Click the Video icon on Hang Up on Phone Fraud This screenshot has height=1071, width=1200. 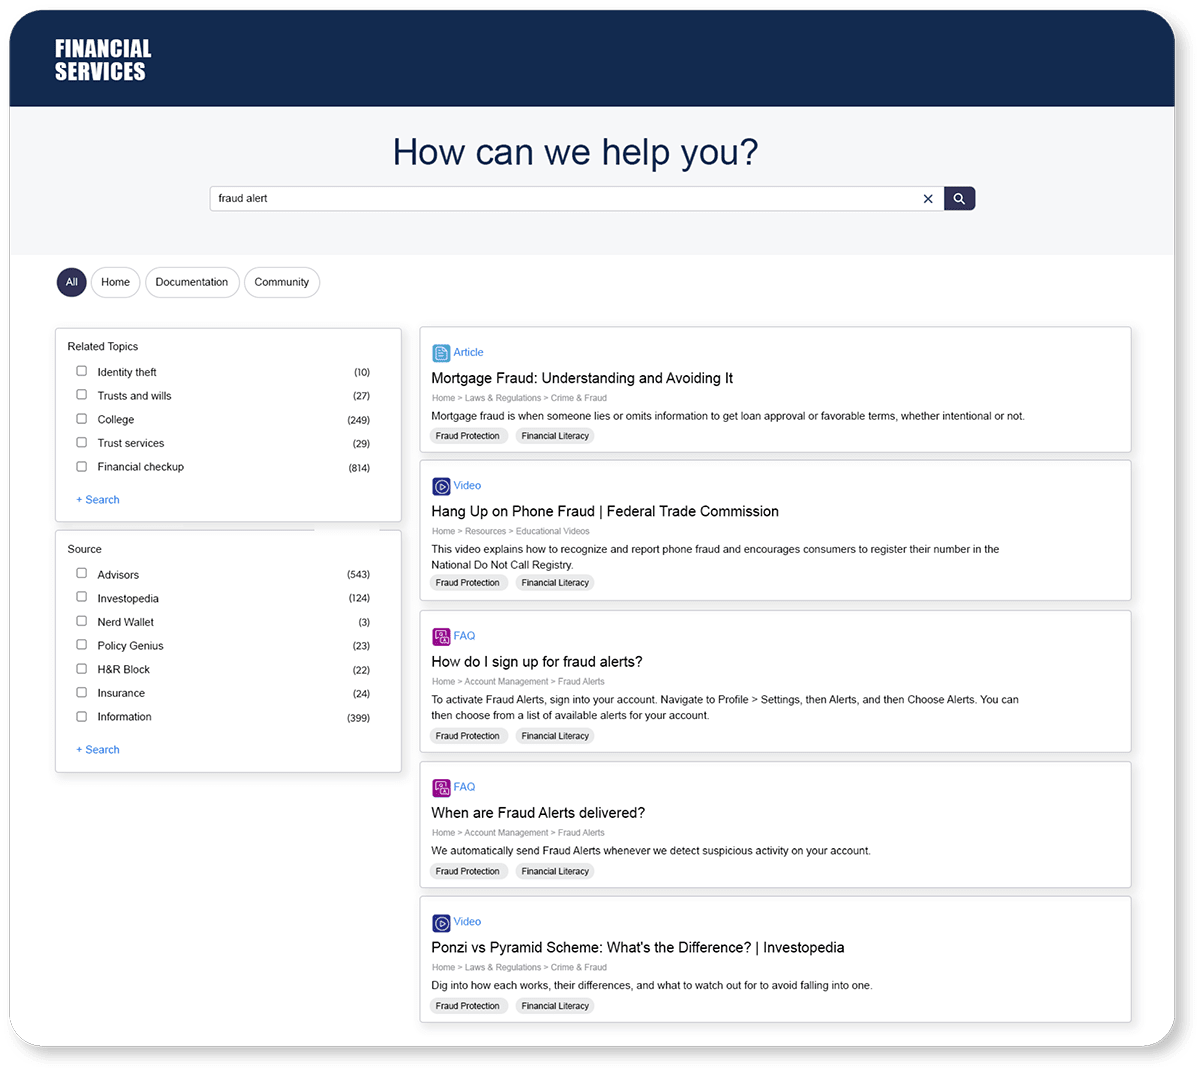tap(441, 486)
